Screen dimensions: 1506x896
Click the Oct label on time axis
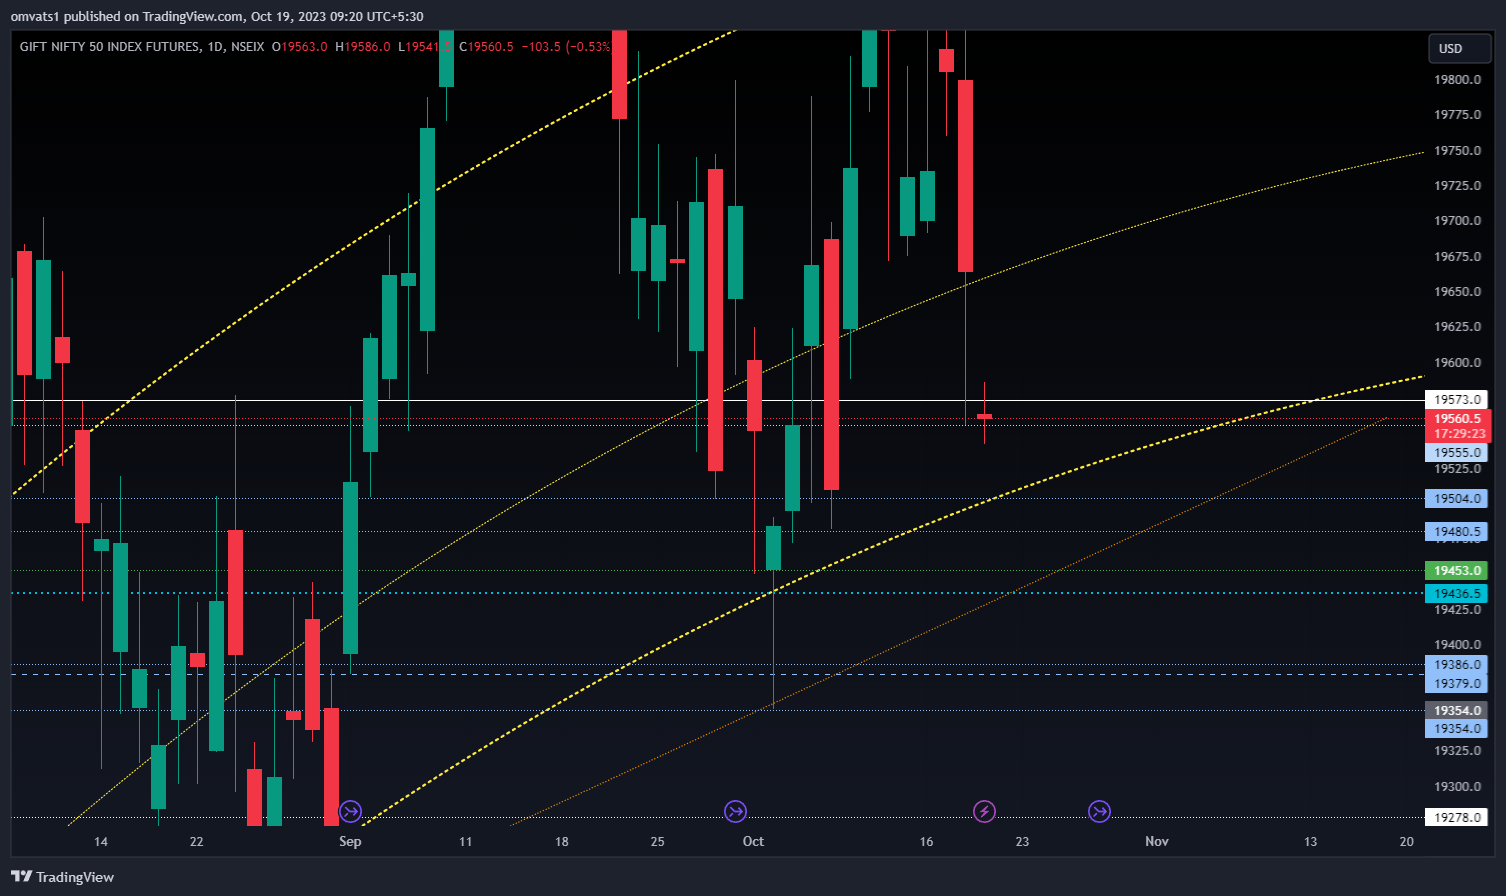[x=754, y=842]
